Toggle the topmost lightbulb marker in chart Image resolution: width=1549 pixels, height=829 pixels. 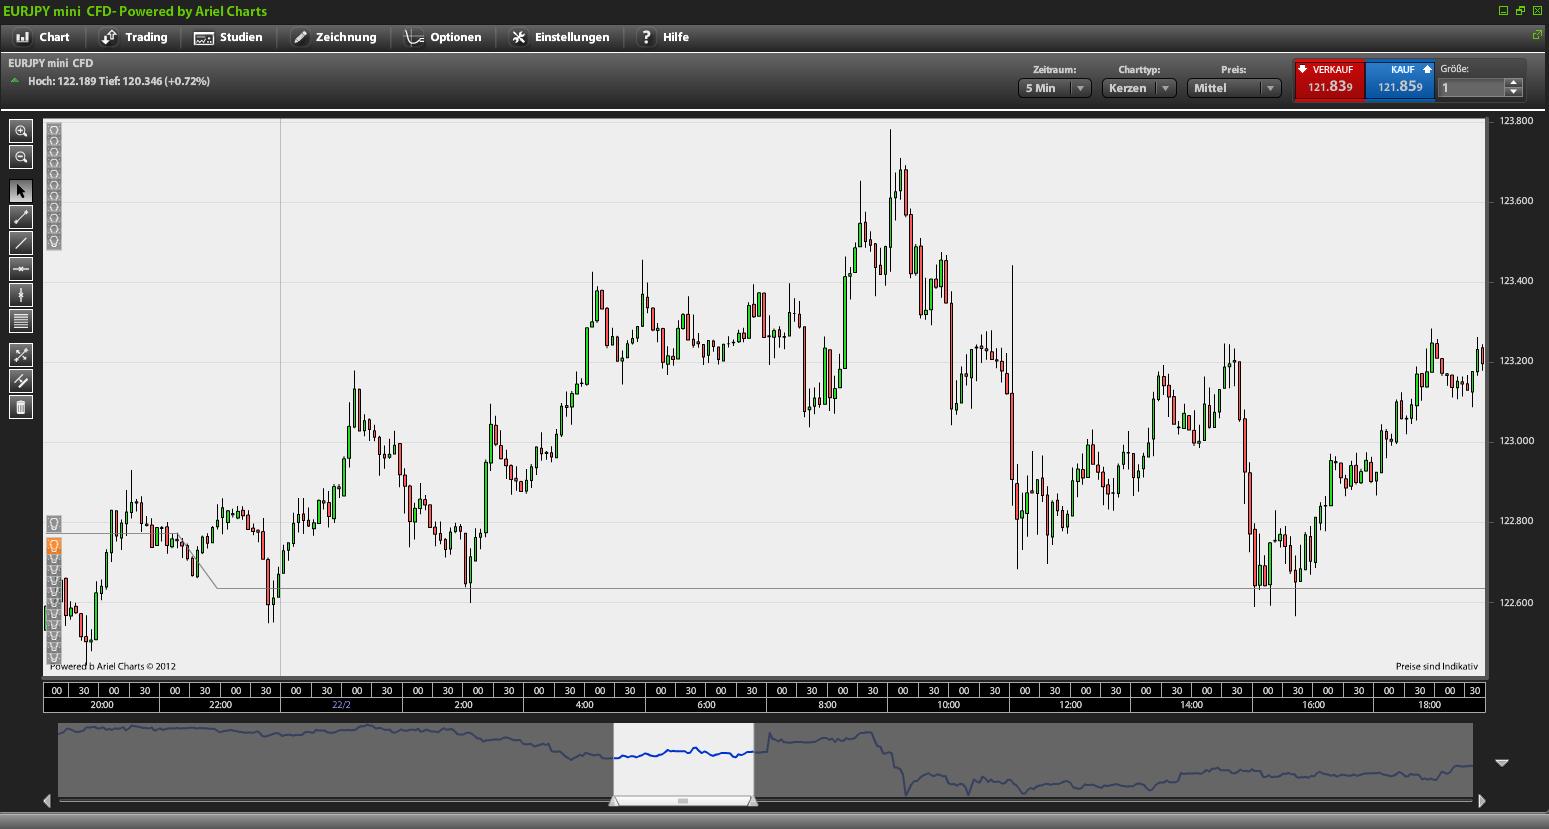click(x=54, y=130)
